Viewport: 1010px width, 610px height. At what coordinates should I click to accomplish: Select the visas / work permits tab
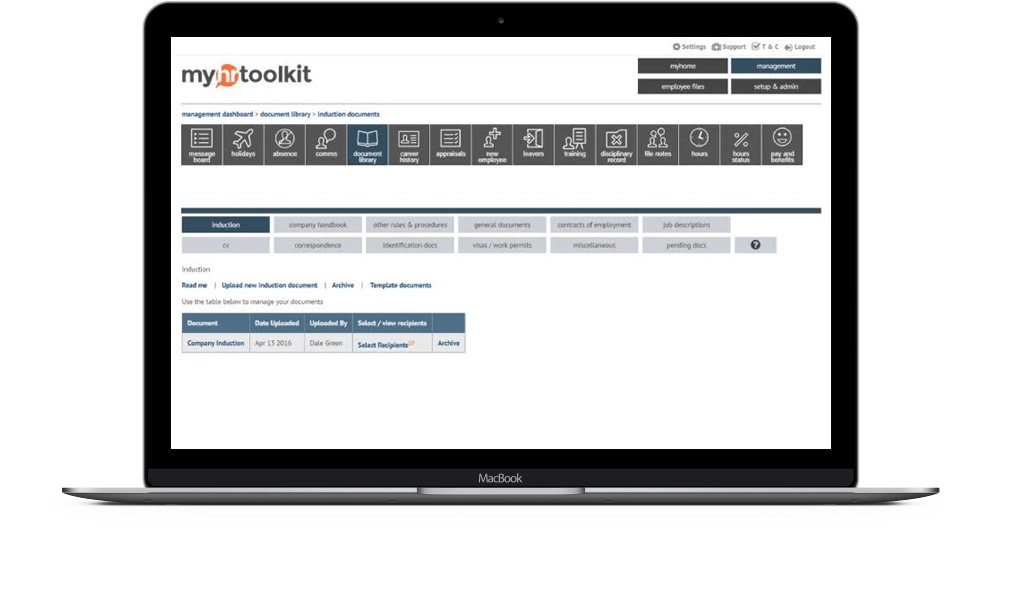[x=501, y=244]
